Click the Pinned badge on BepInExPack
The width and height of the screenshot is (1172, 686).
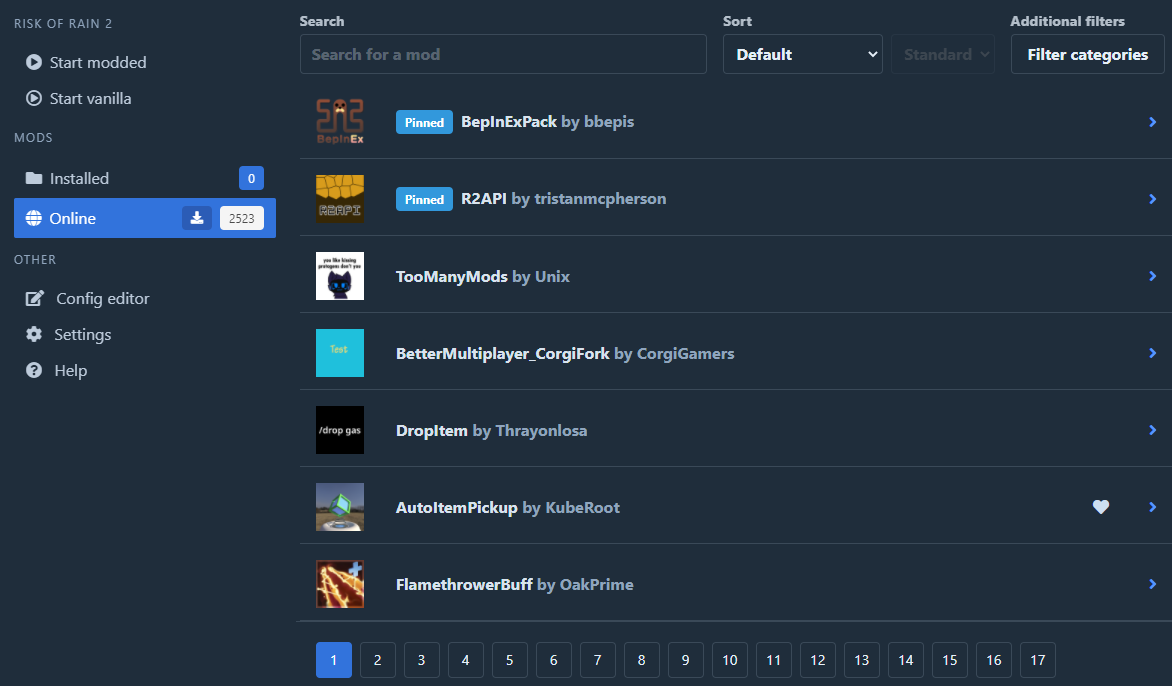424,122
